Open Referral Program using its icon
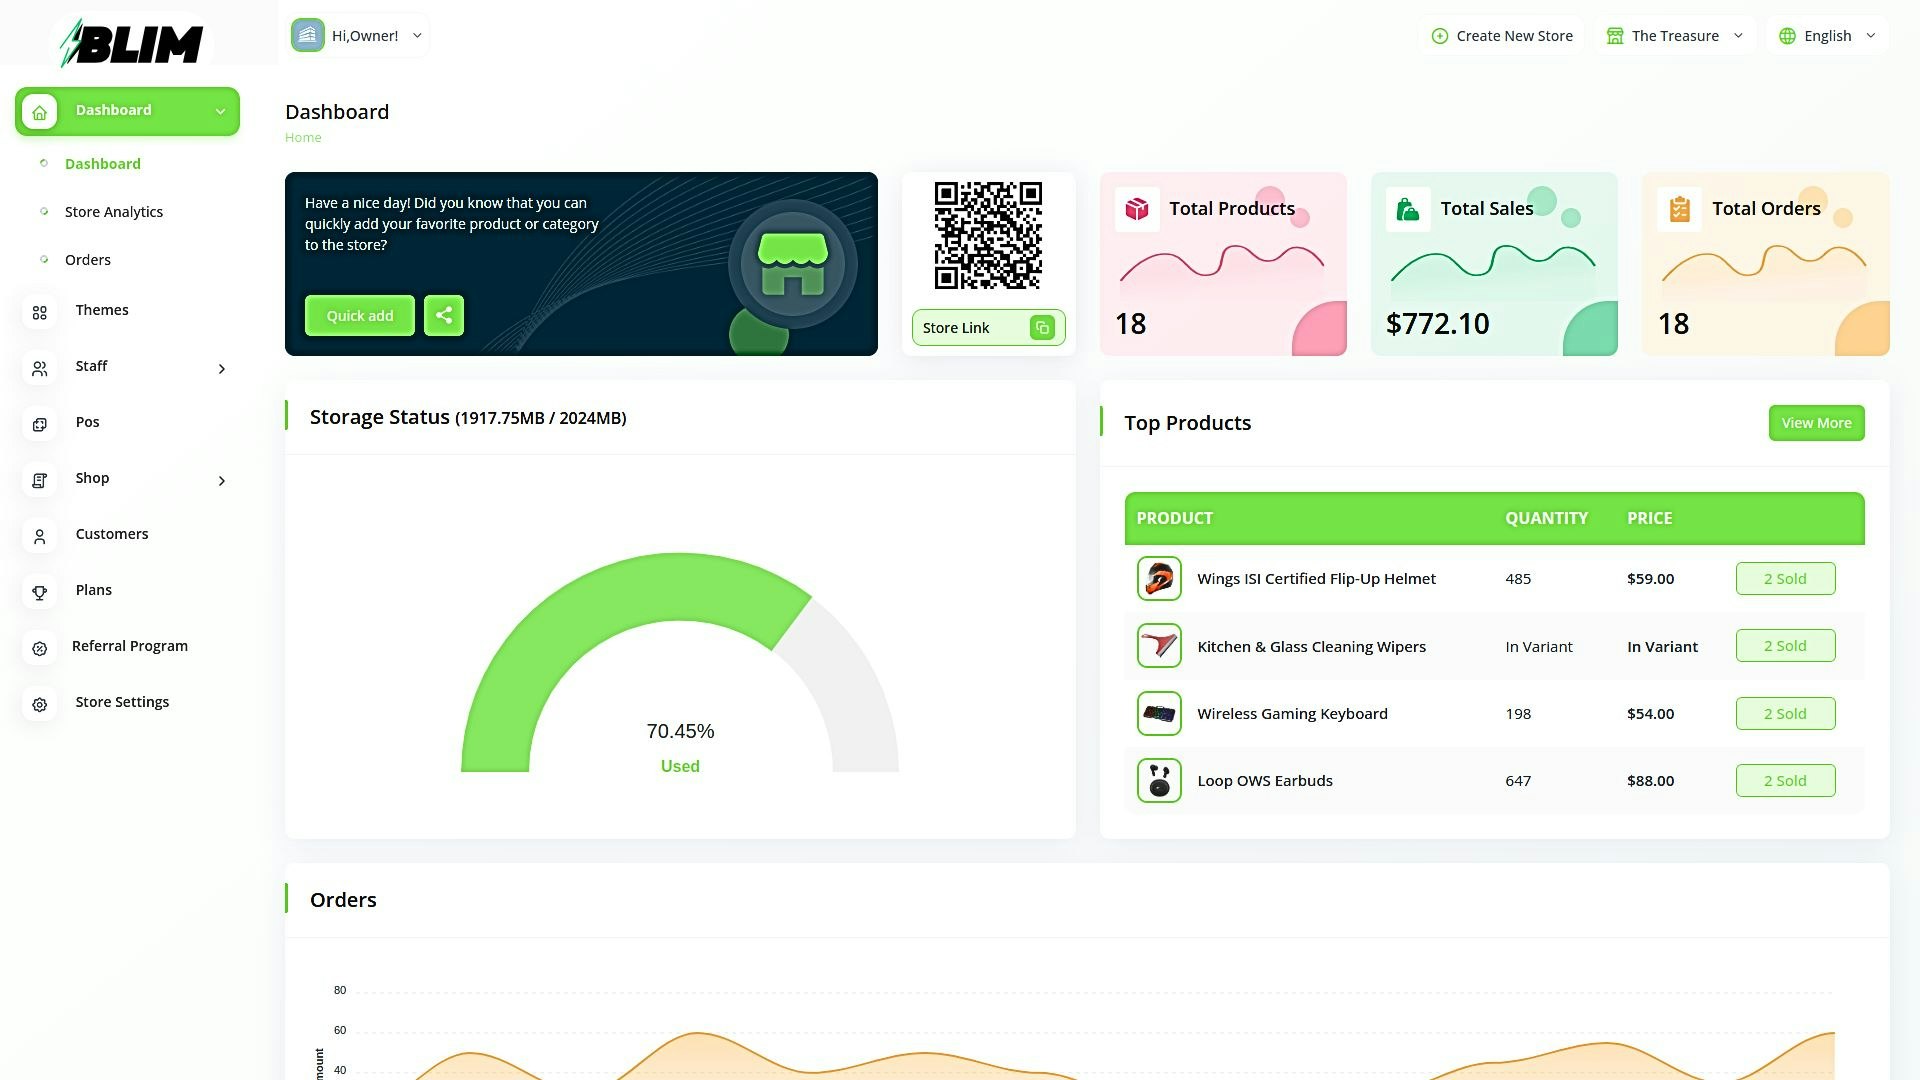 click(40, 648)
